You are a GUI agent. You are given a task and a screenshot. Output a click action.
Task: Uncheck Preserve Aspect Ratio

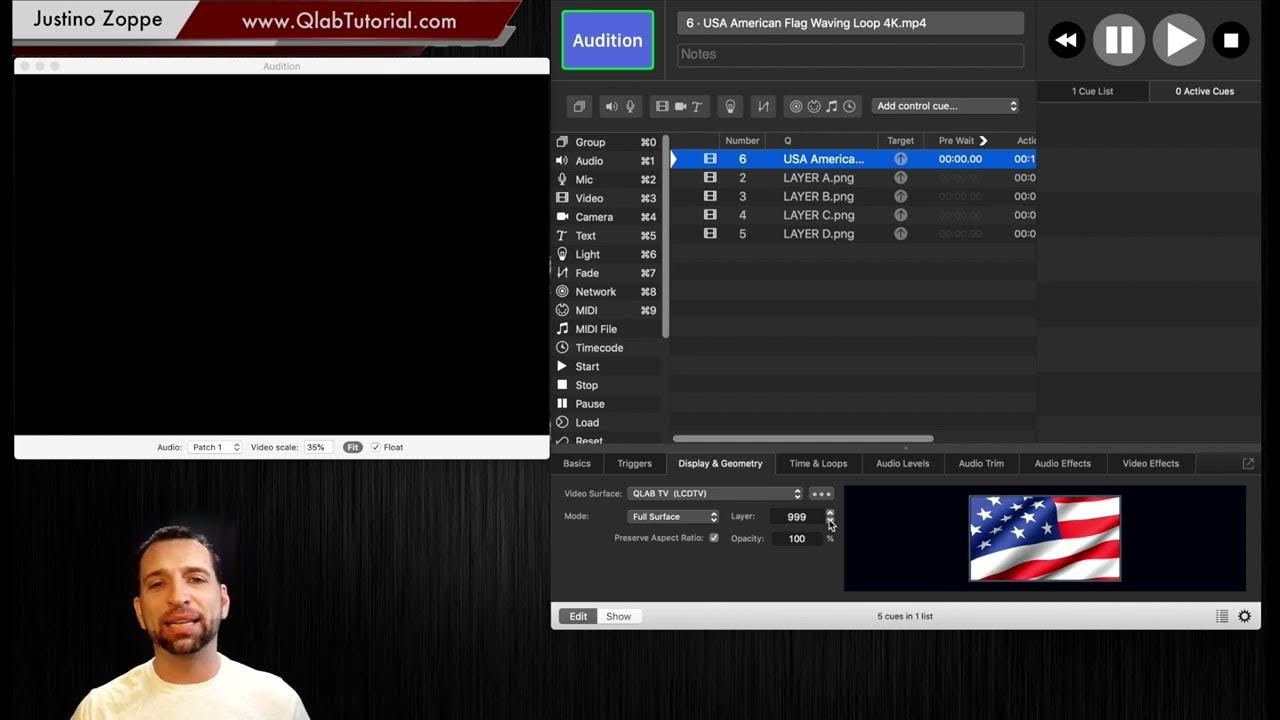[x=713, y=538]
